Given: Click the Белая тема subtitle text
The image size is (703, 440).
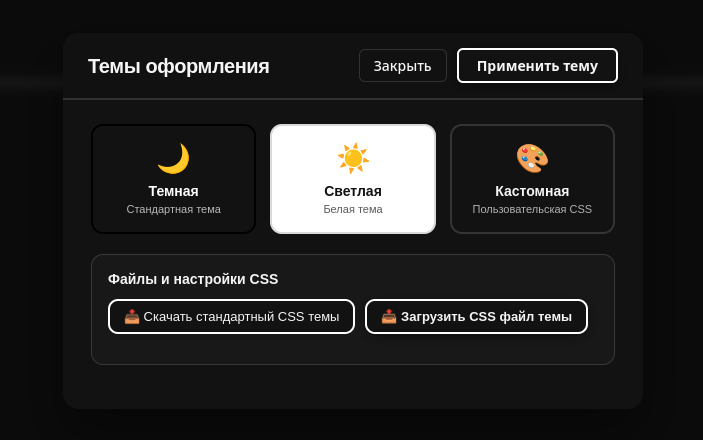Looking at the screenshot, I should (x=353, y=209).
